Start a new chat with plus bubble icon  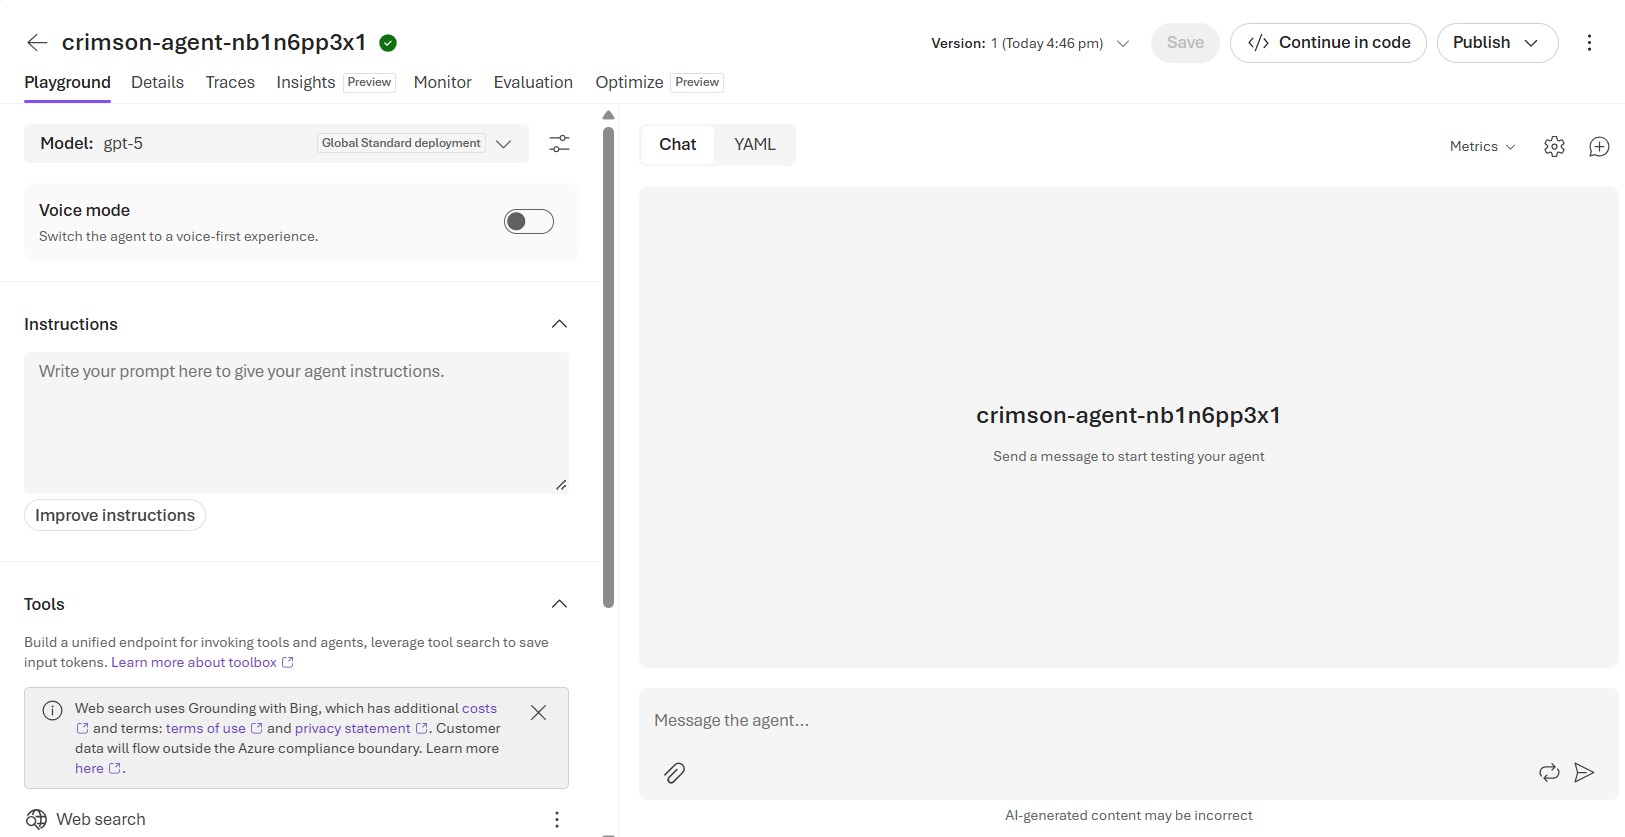click(1599, 147)
